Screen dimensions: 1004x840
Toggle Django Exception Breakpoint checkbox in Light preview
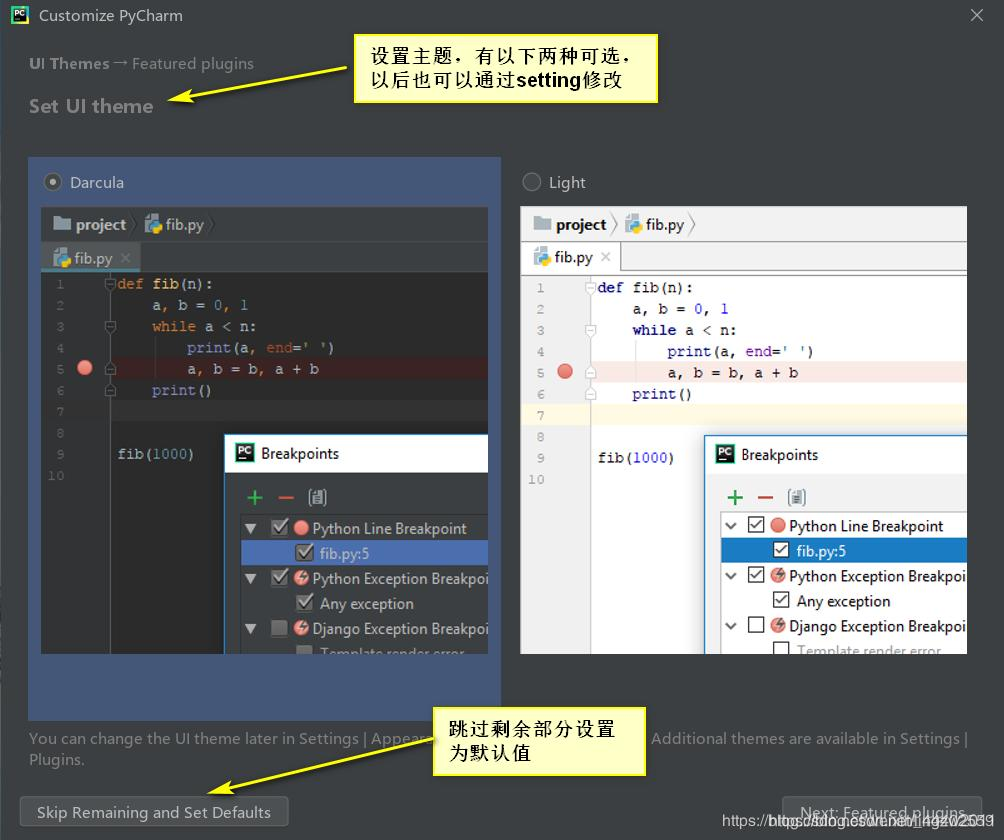coord(756,625)
